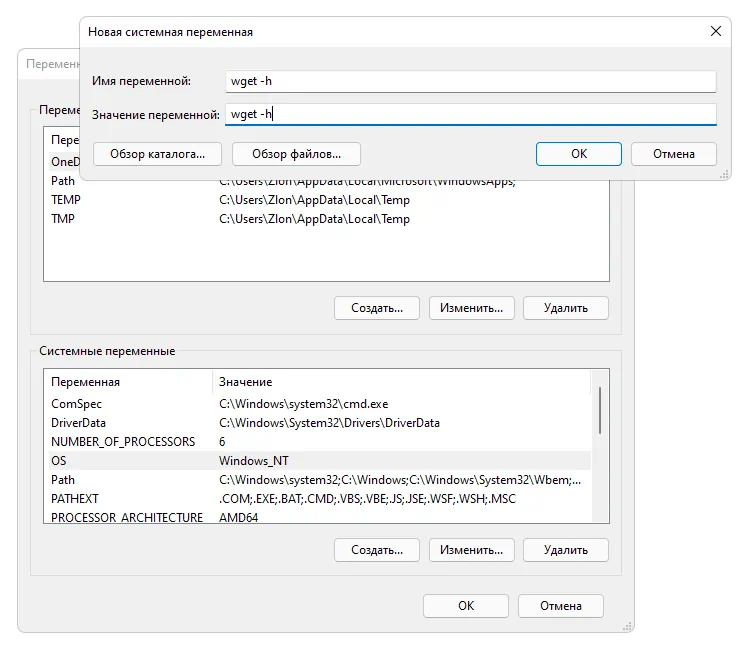Delete system variable with Удалить

[x=565, y=550]
